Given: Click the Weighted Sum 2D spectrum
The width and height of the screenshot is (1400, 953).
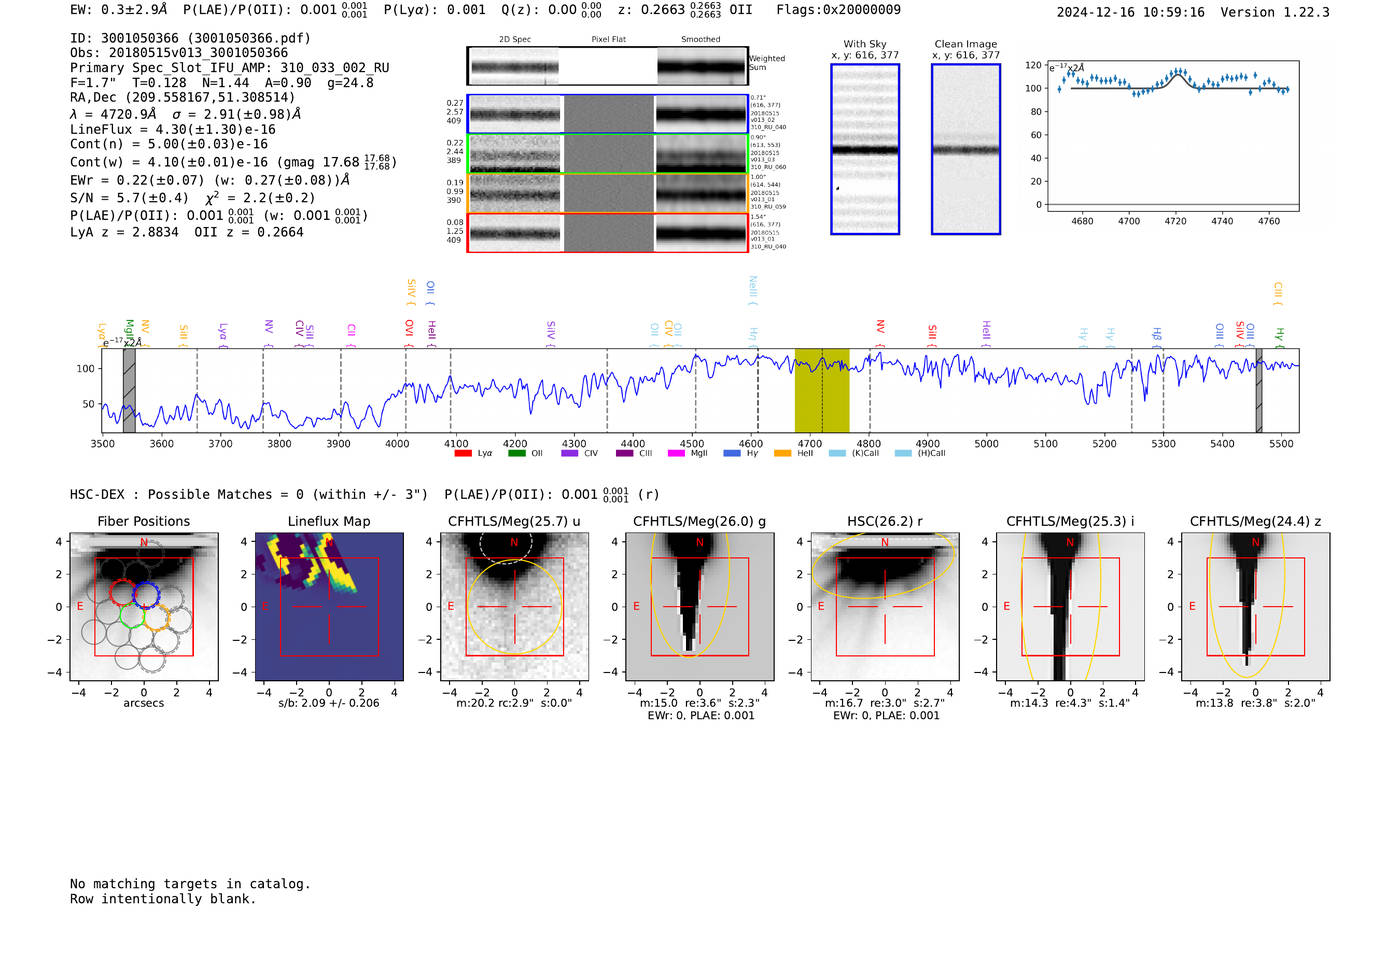Looking at the screenshot, I should tap(607, 66).
